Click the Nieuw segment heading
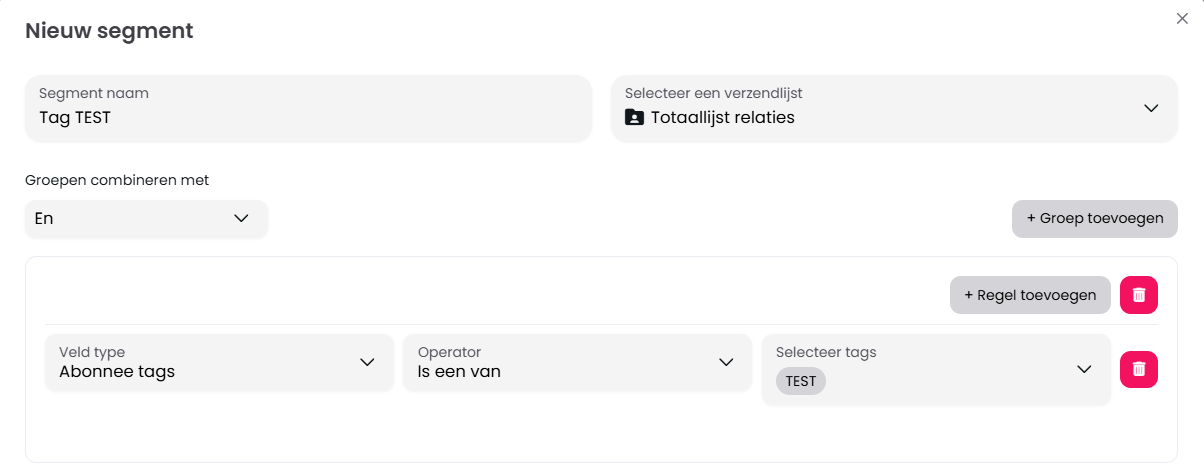Image resolution: width=1204 pixels, height=471 pixels. pyautogui.click(x=109, y=31)
